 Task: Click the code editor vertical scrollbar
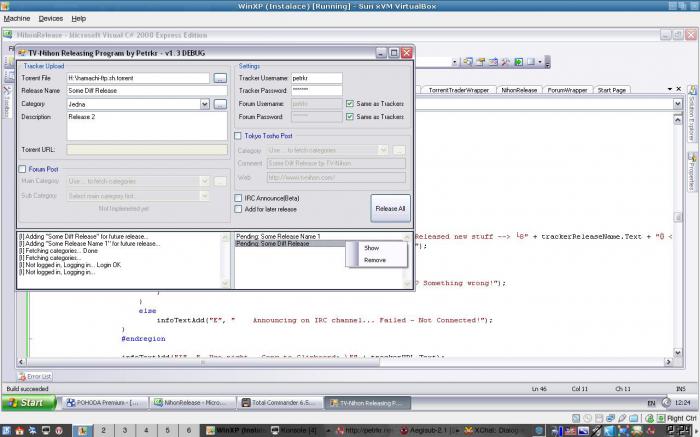[x=678, y=236]
